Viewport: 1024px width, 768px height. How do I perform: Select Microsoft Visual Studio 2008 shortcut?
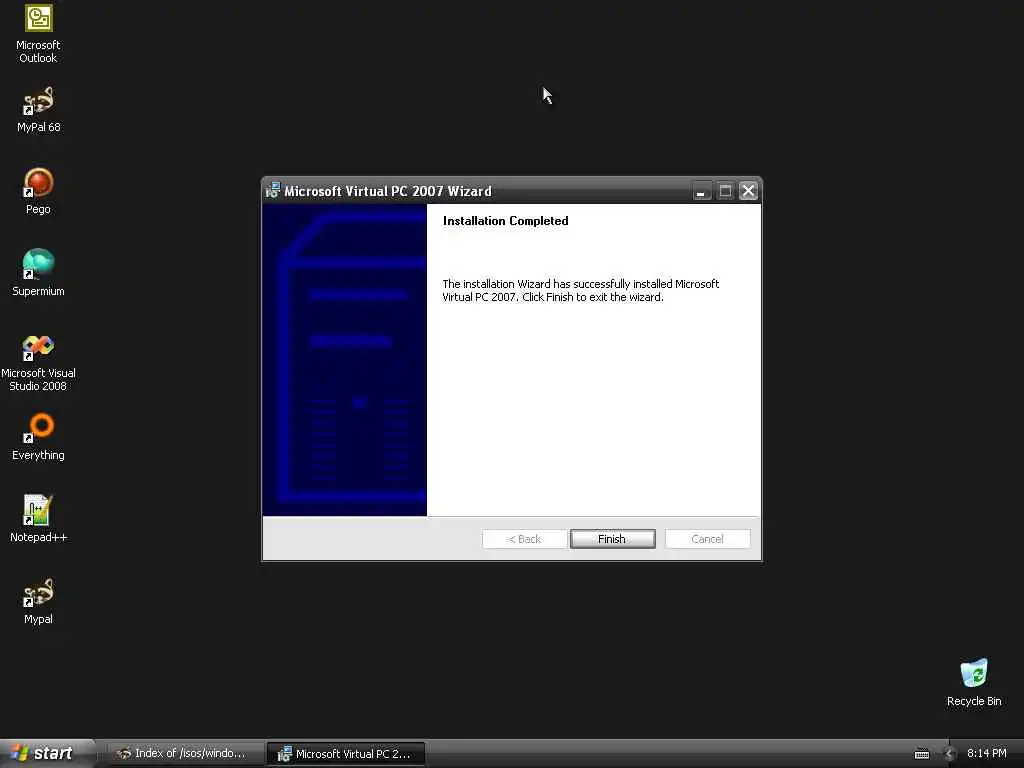tap(39, 362)
